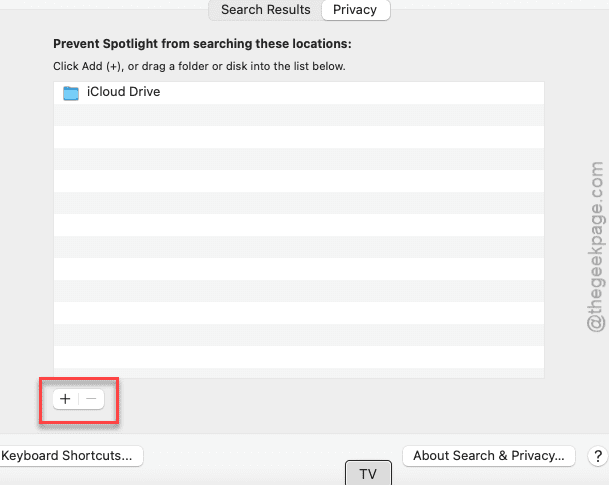Image resolution: width=609 pixels, height=485 pixels.
Task: Open Keyboard Shortcuts settings
Action: click(68, 456)
